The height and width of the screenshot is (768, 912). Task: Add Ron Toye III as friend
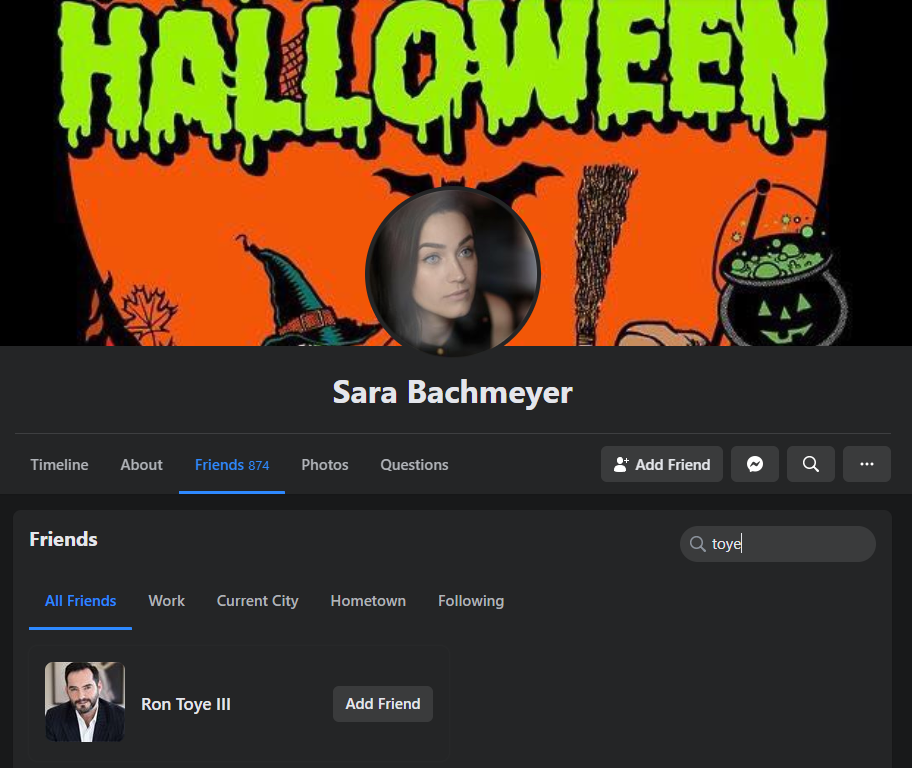[383, 704]
